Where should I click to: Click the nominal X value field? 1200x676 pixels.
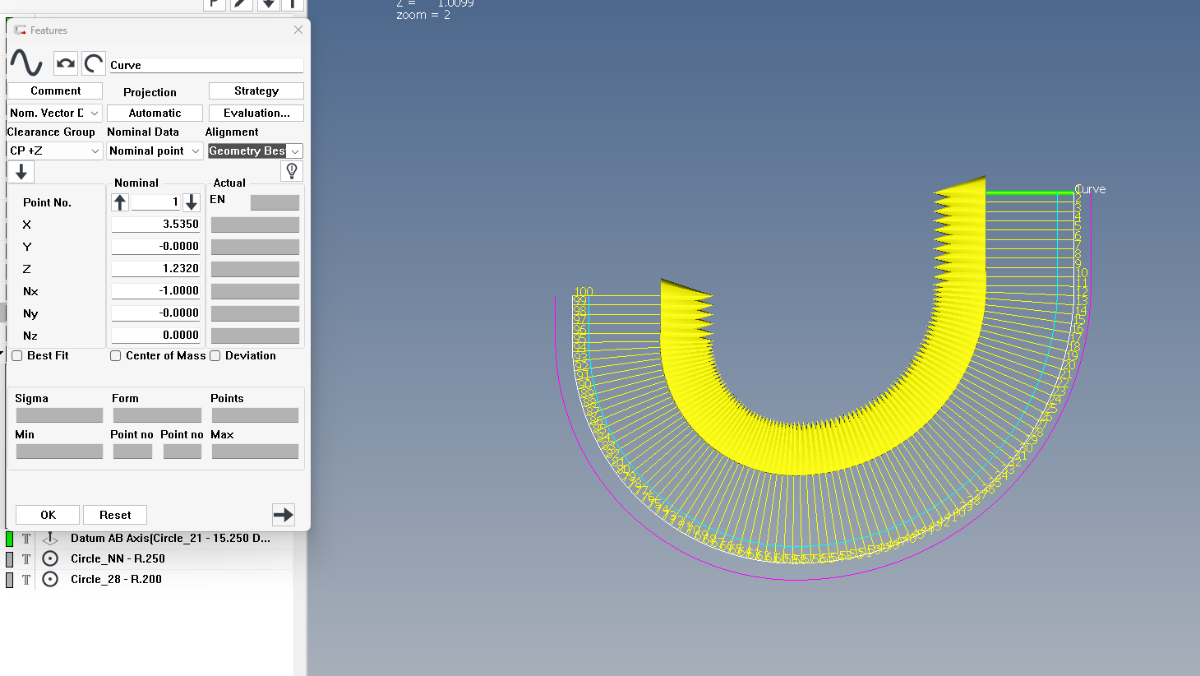(x=155, y=225)
